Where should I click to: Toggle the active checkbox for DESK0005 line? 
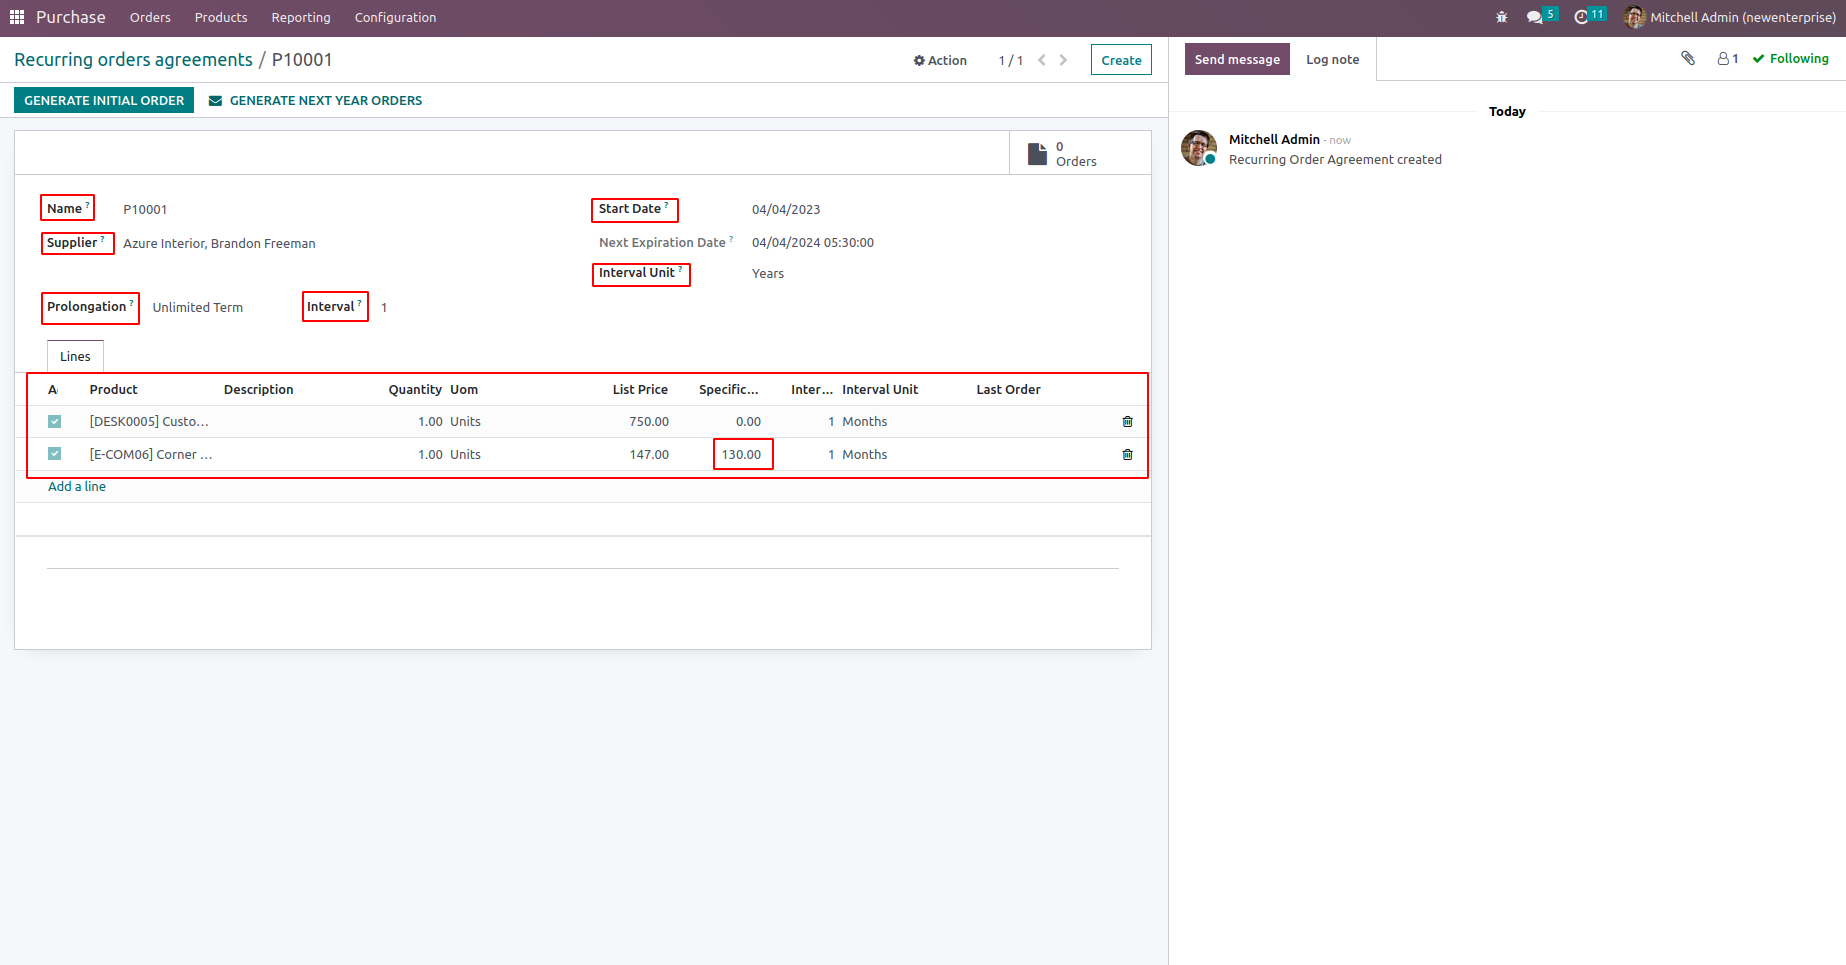tap(55, 422)
